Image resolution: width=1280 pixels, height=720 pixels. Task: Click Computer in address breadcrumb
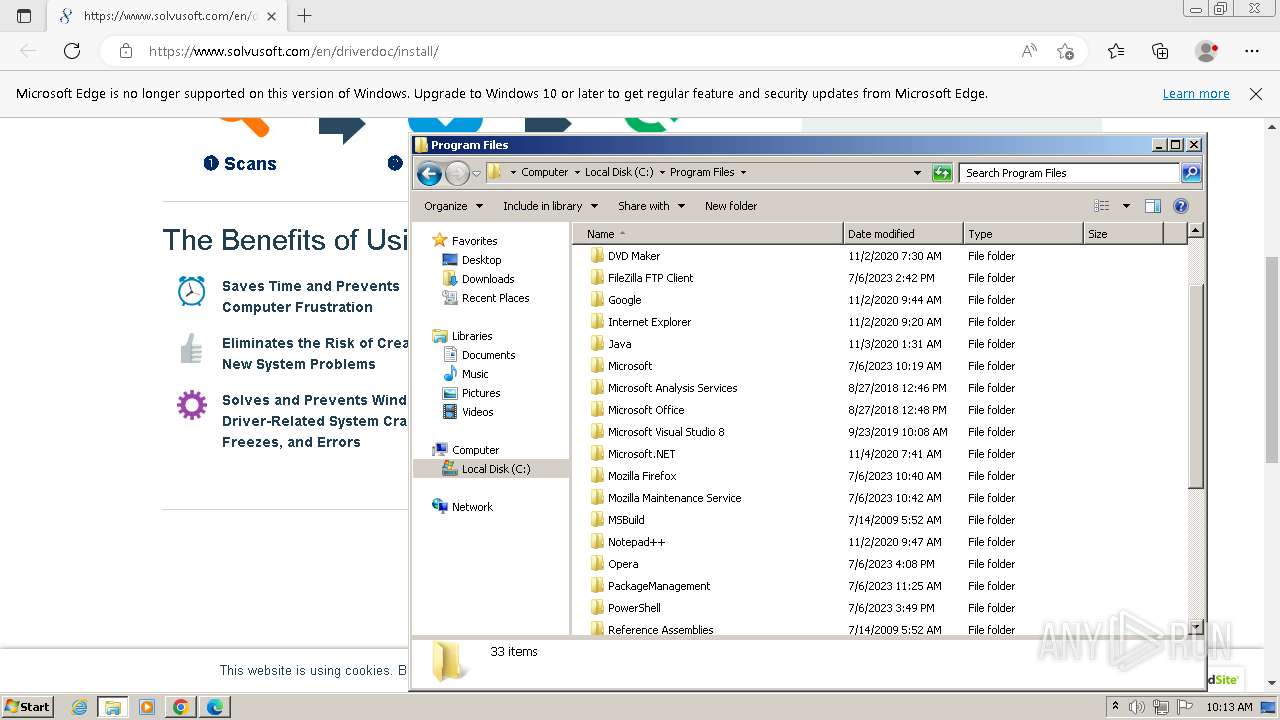(x=544, y=172)
